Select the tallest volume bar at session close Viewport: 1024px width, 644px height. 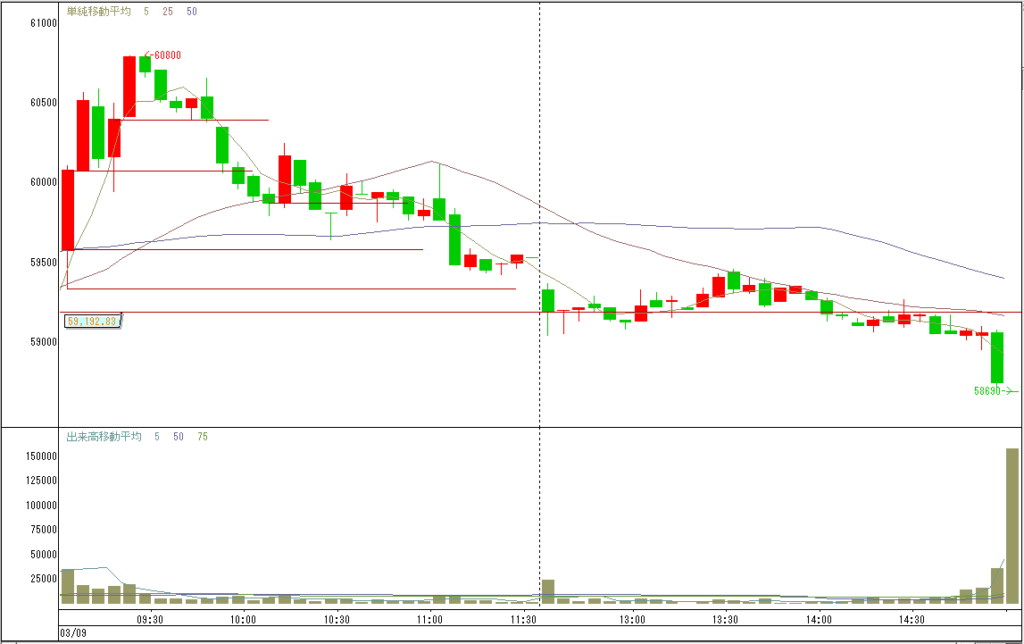coord(1012,526)
